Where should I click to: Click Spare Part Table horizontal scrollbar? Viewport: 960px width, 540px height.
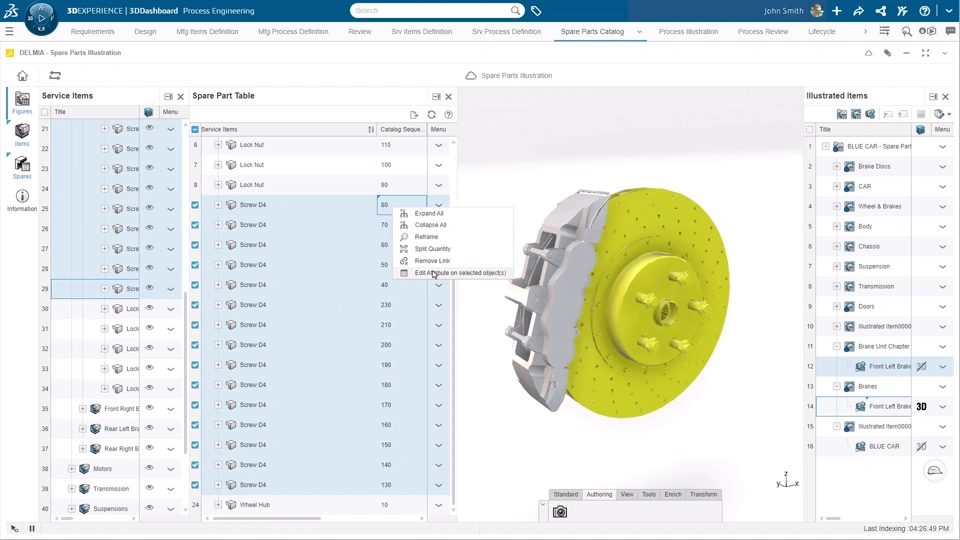click(x=266, y=519)
